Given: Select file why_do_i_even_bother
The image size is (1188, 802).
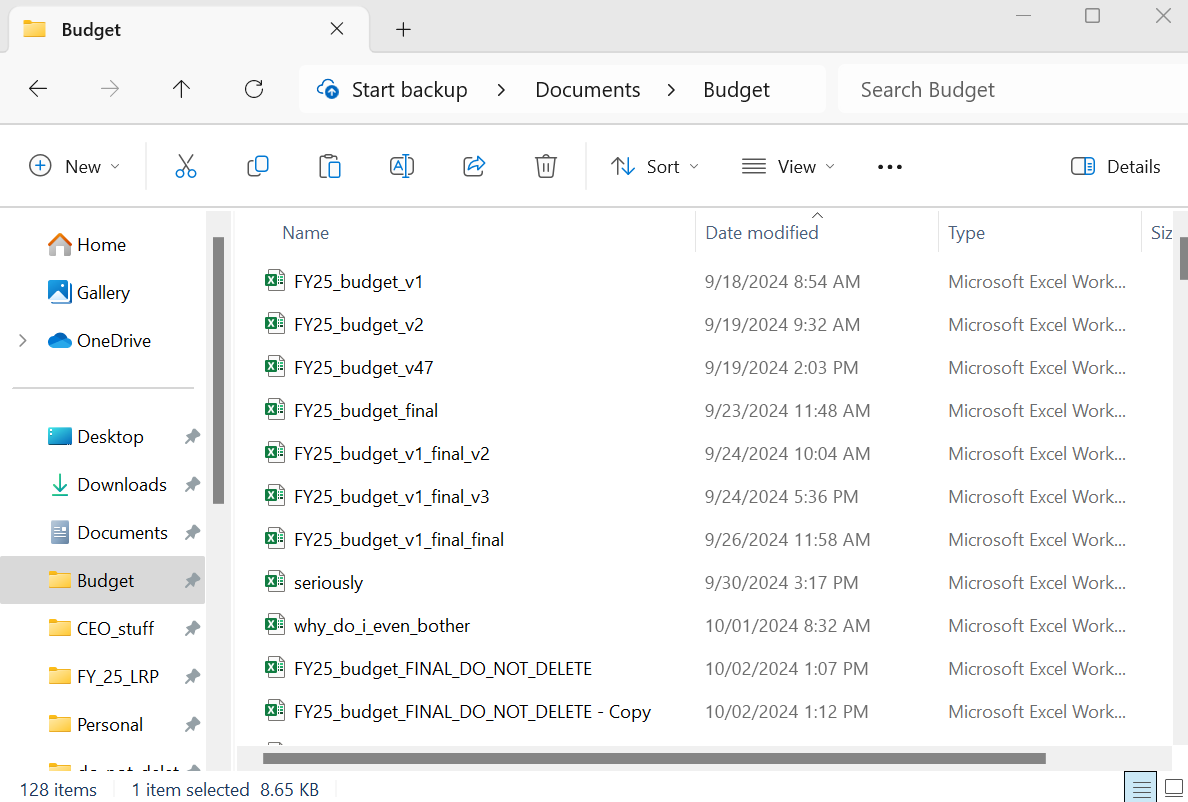Looking at the screenshot, I should [x=382, y=626].
